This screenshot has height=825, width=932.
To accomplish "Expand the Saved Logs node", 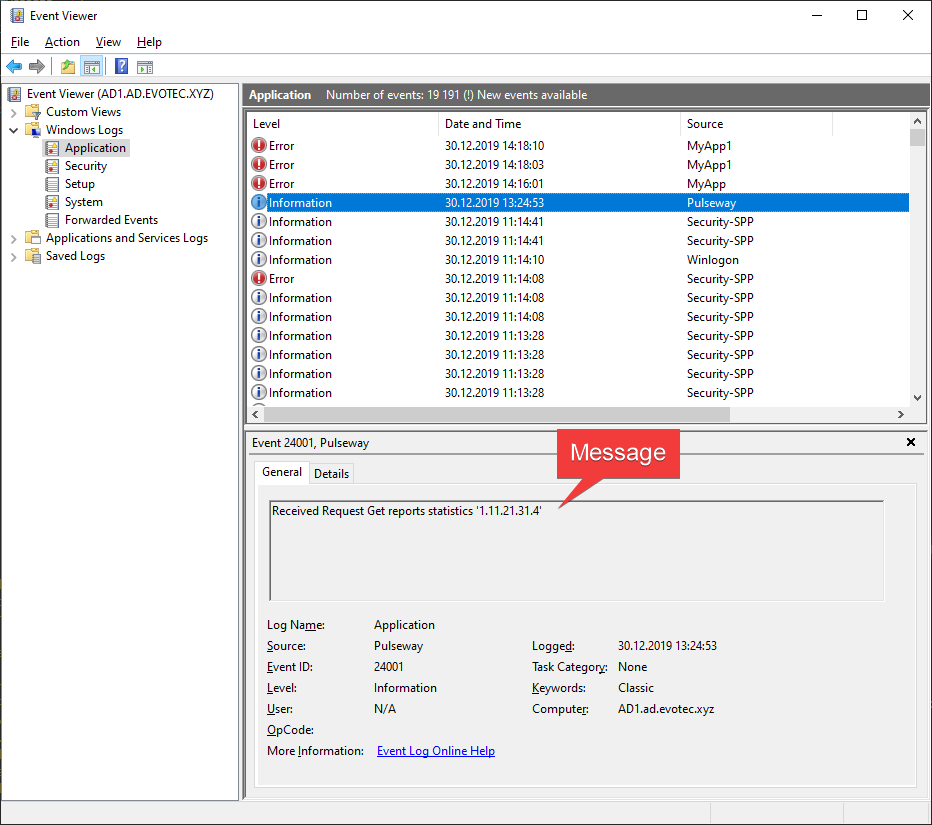I will coord(14,256).
